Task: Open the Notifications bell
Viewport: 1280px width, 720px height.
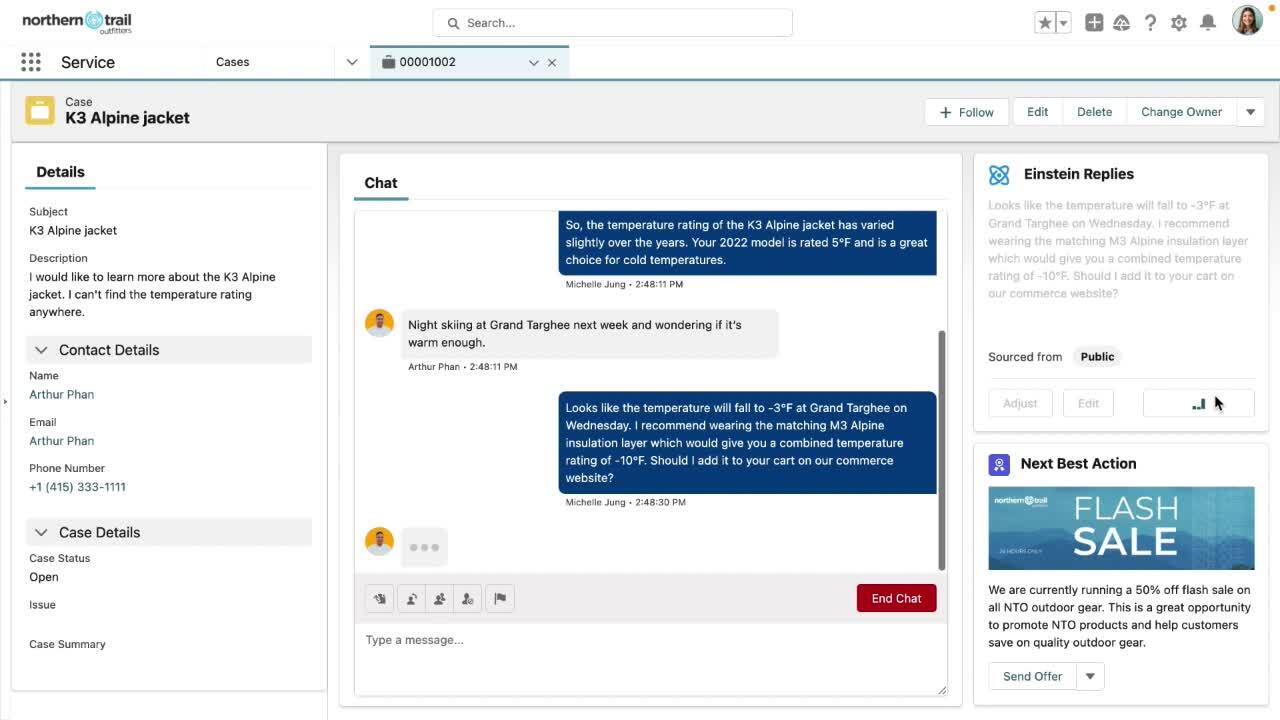Action: (x=1208, y=23)
